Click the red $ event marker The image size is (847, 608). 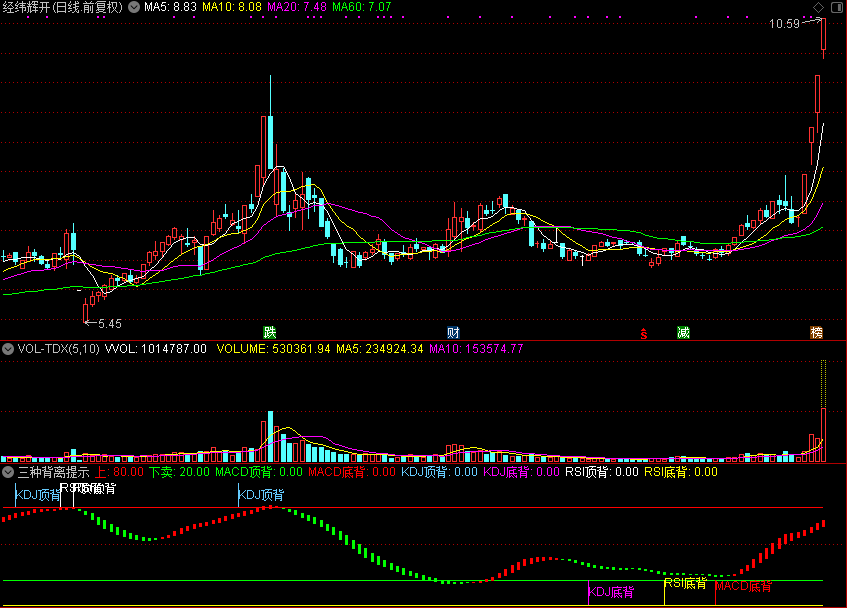pyautogui.click(x=643, y=333)
